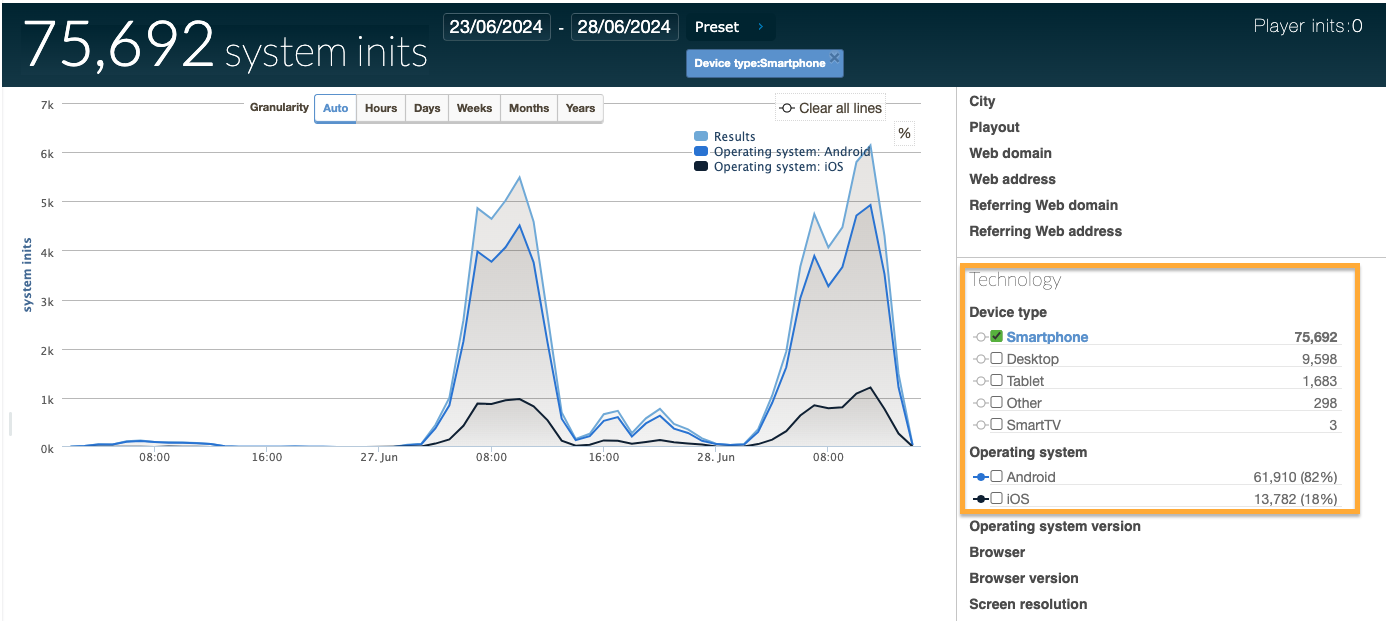Expand the Playout filter section

[x=994, y=127]
